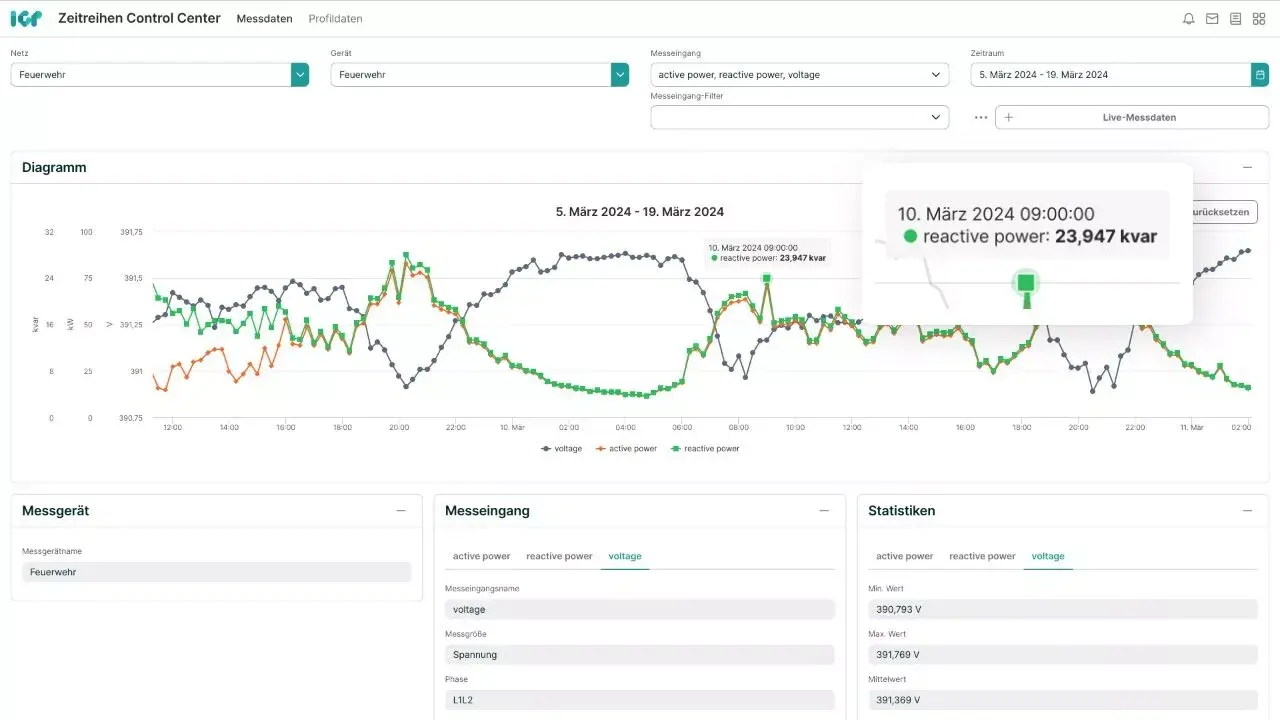Expand the Messeingang selection dropdown

pos(936,75)
